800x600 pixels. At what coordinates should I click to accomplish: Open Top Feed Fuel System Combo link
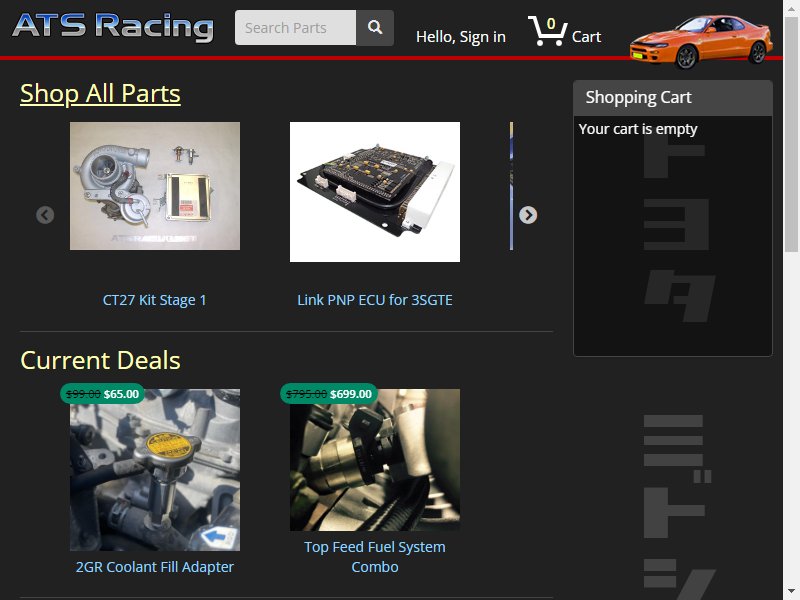pos(375,557)
